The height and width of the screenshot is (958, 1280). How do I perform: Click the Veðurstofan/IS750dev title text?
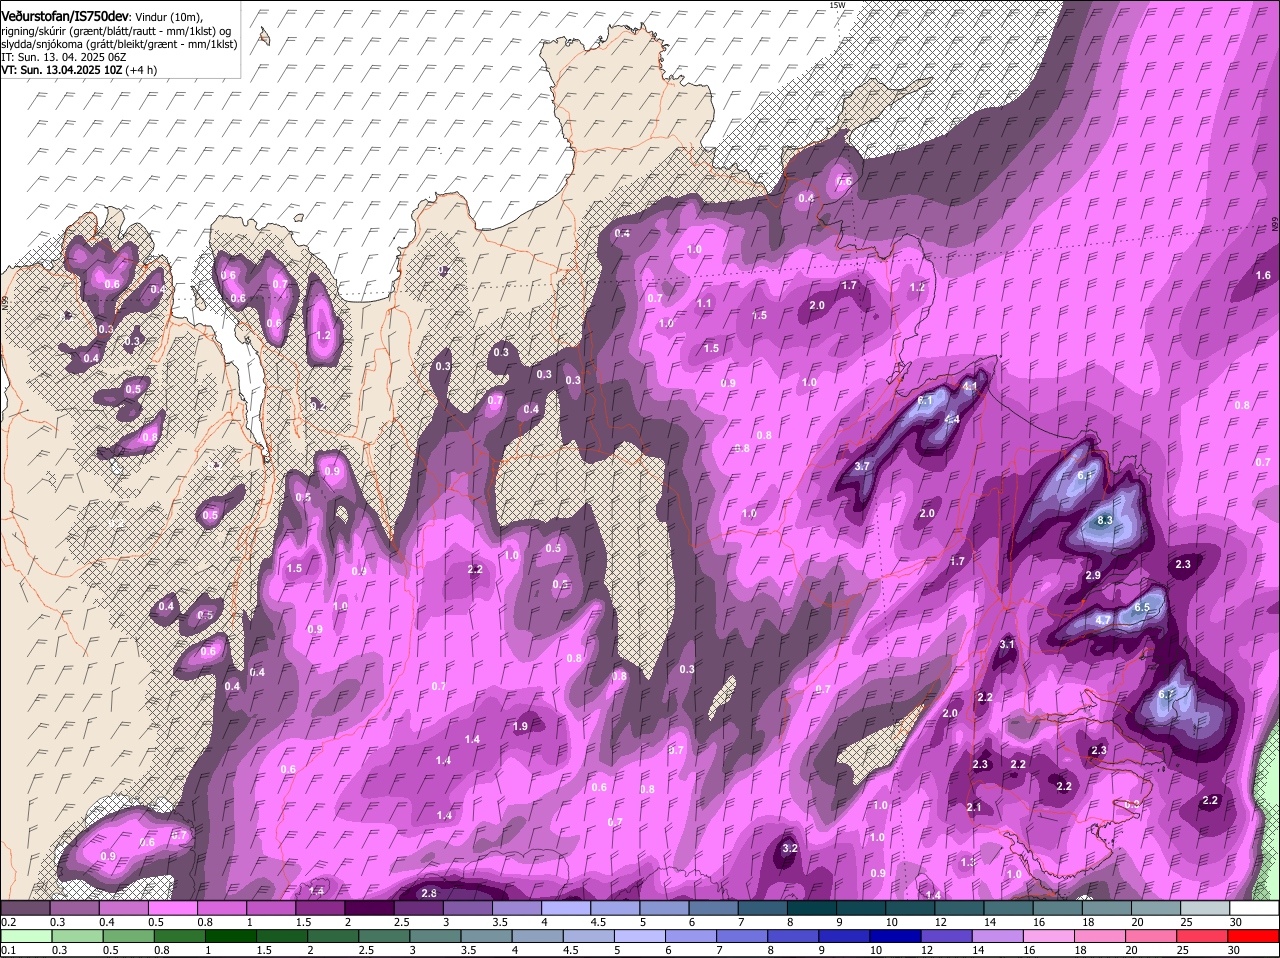tap(65, 15)
